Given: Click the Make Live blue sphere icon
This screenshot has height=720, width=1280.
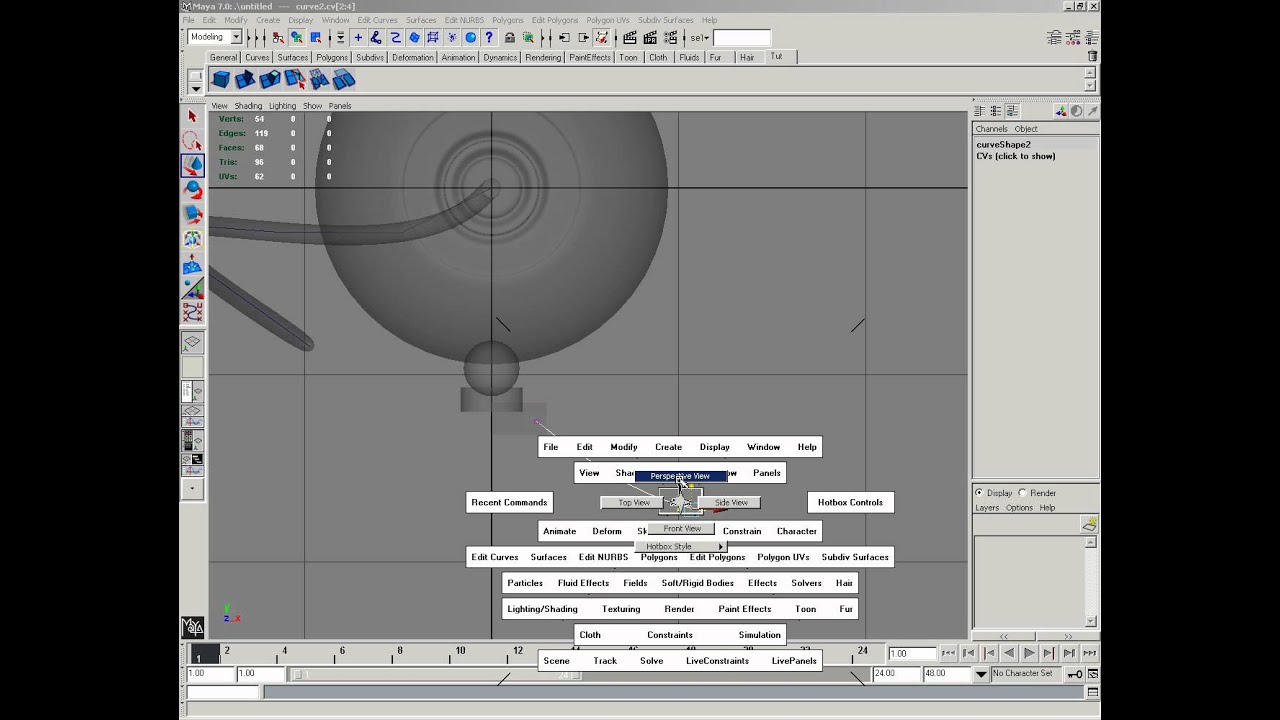Looking at the screenshot, I should (470, 38).
